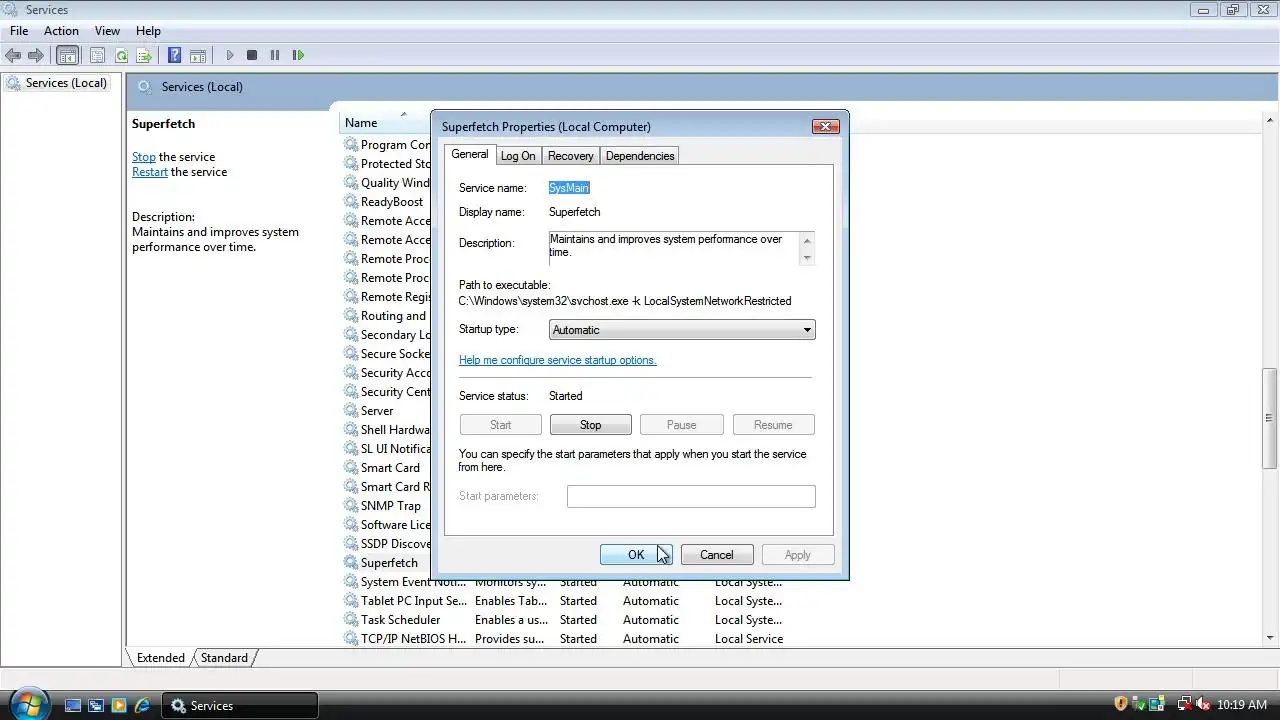Click the gear icon beside Task Scheduler service
Viewport: 1280px width, 720px height.
351,619
